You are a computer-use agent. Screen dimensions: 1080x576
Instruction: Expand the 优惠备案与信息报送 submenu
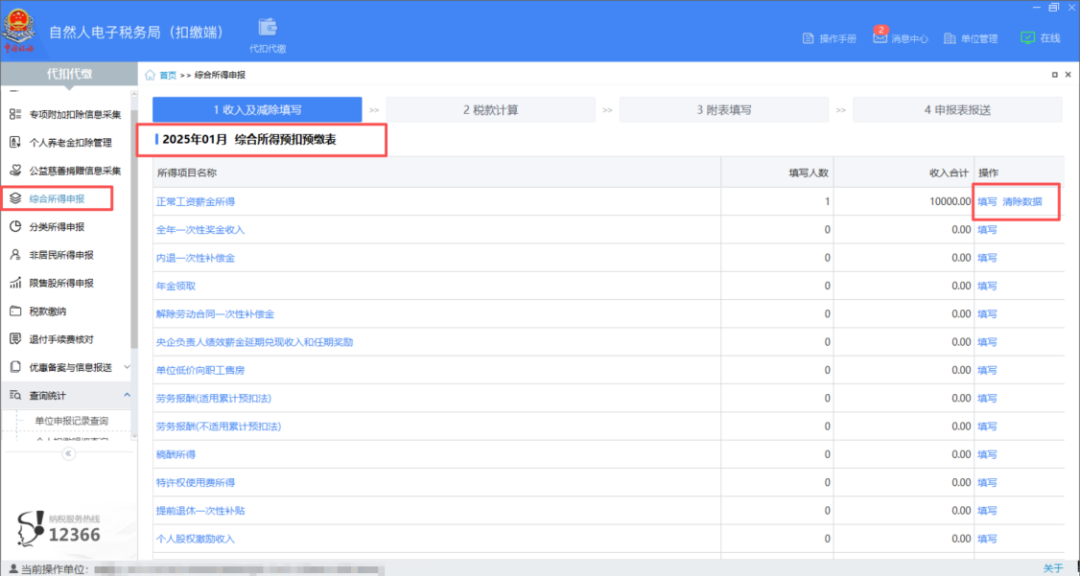click(126, 367)
